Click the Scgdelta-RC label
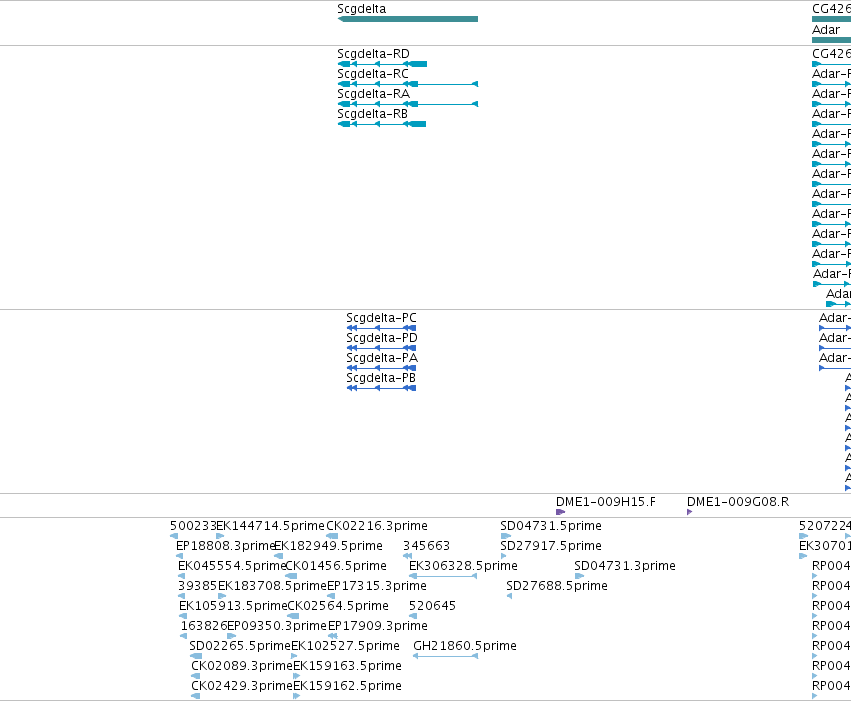 click(373, 74)
